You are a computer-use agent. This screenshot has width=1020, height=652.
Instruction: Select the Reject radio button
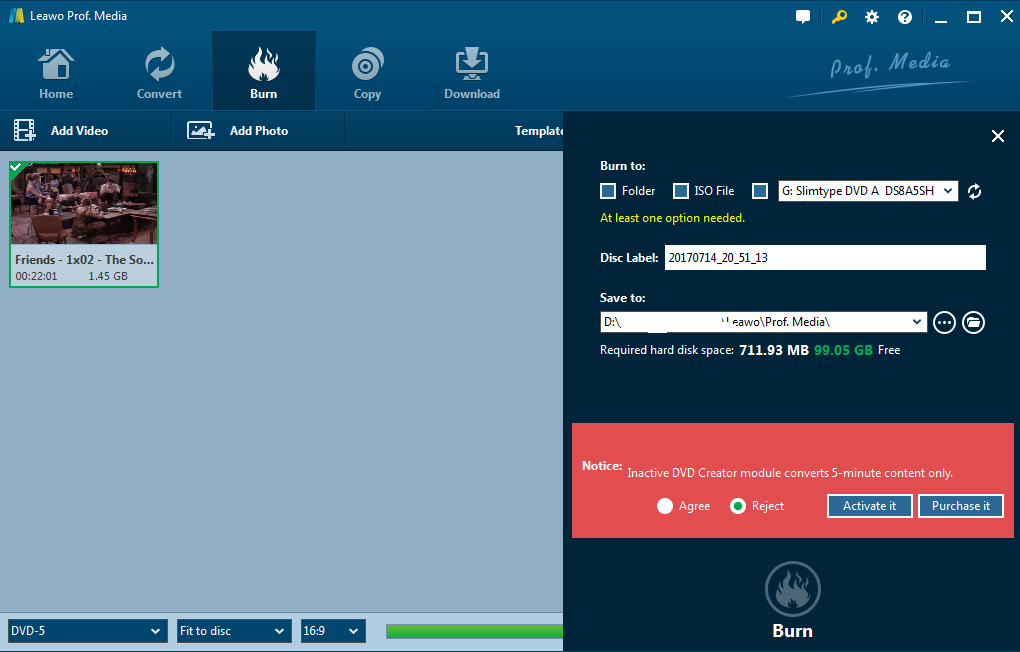coord(738,506)
